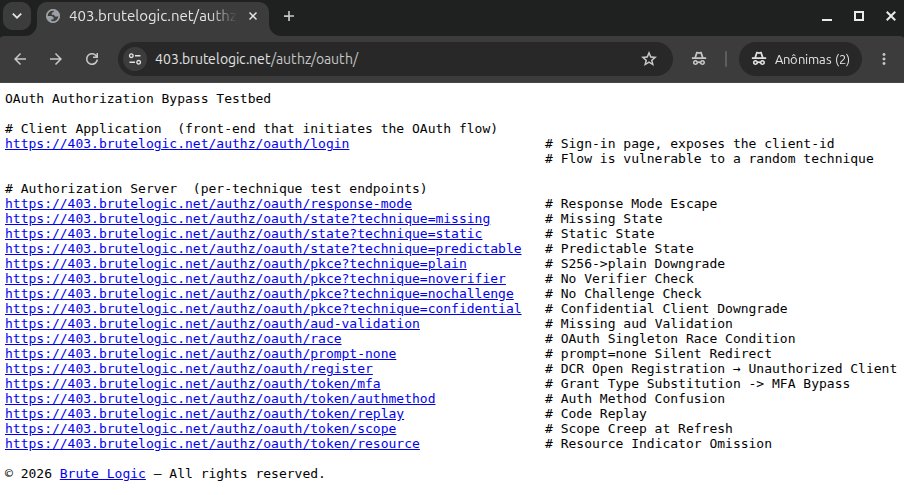The height and width of the screenshot is (495, 904).
Task: Open the state?technique=static link
Action: tap(243, 233)
